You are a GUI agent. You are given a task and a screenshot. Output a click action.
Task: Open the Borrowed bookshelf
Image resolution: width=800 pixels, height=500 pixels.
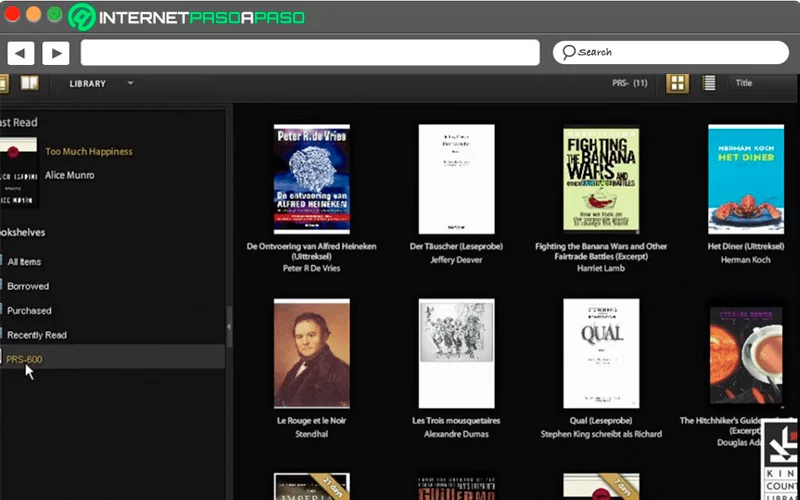click(28, 286)
